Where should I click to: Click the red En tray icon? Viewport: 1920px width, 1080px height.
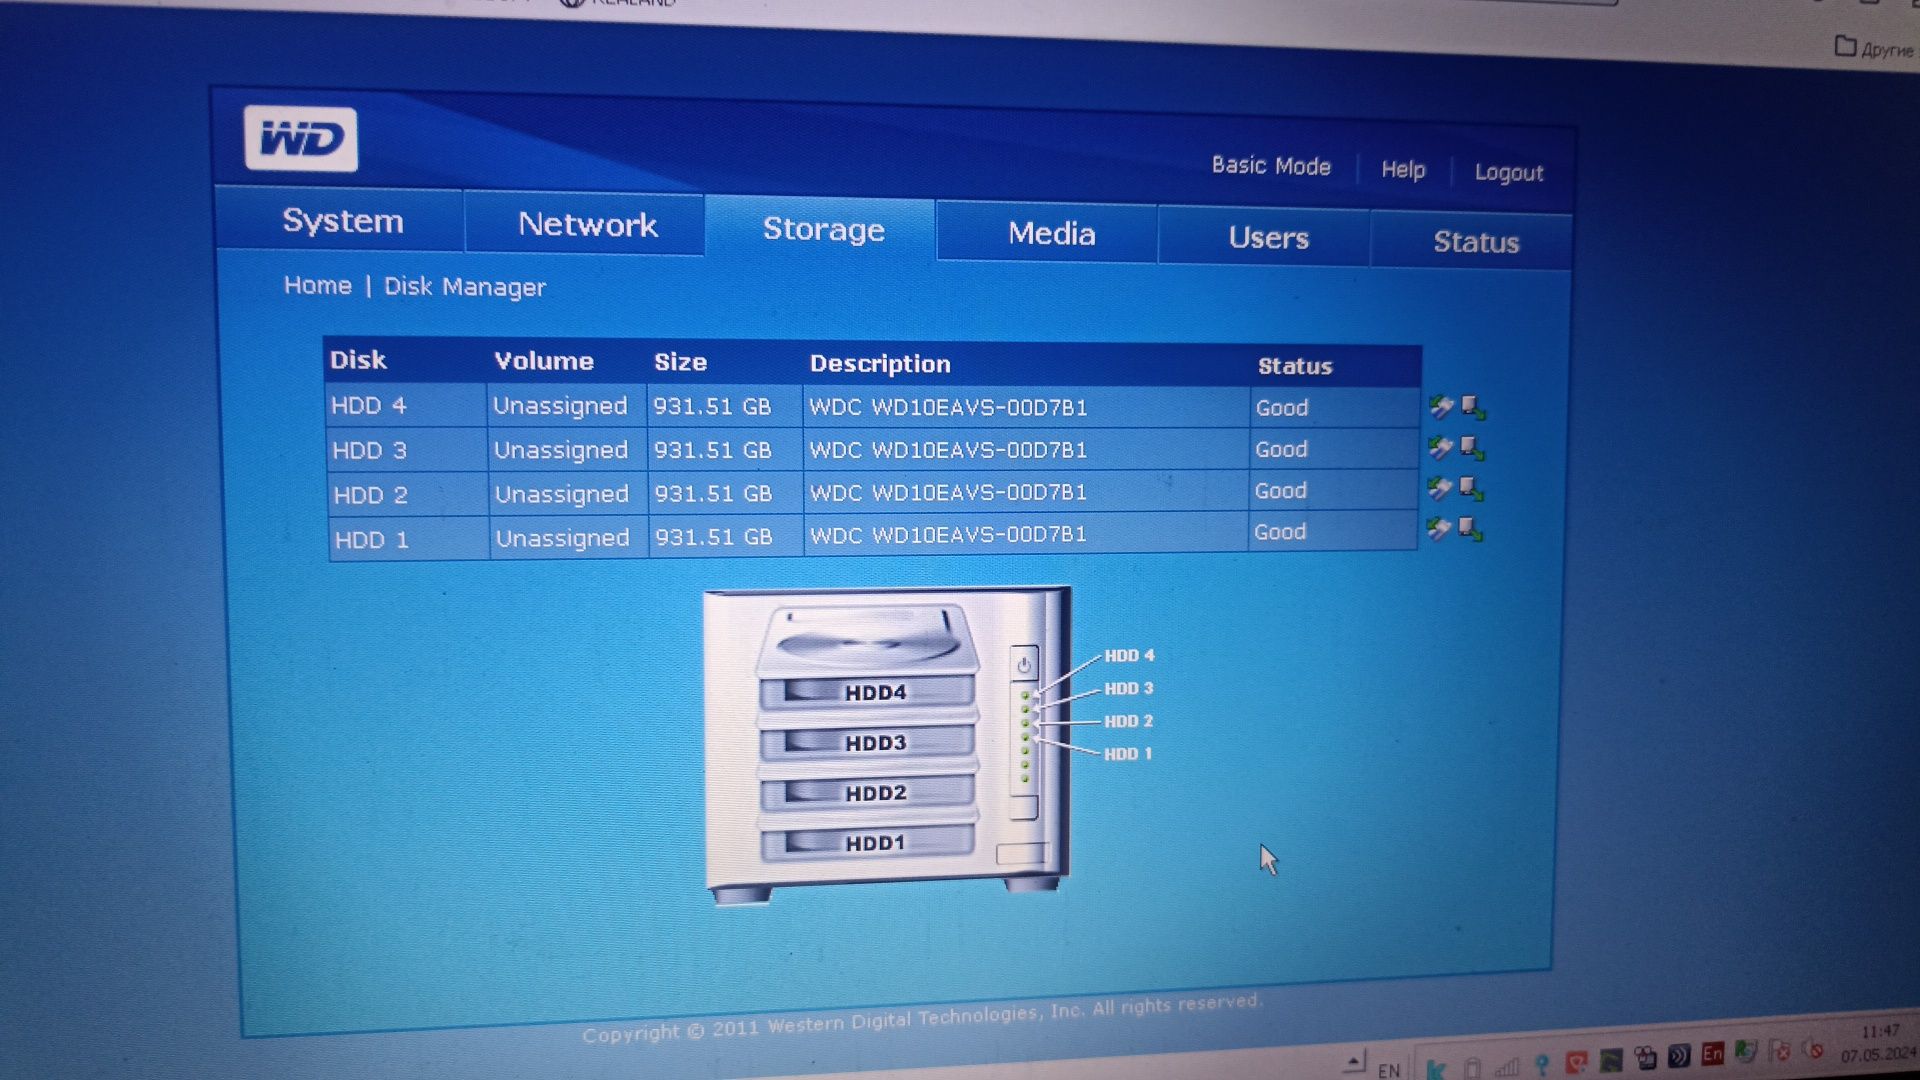[1713, 1053]
